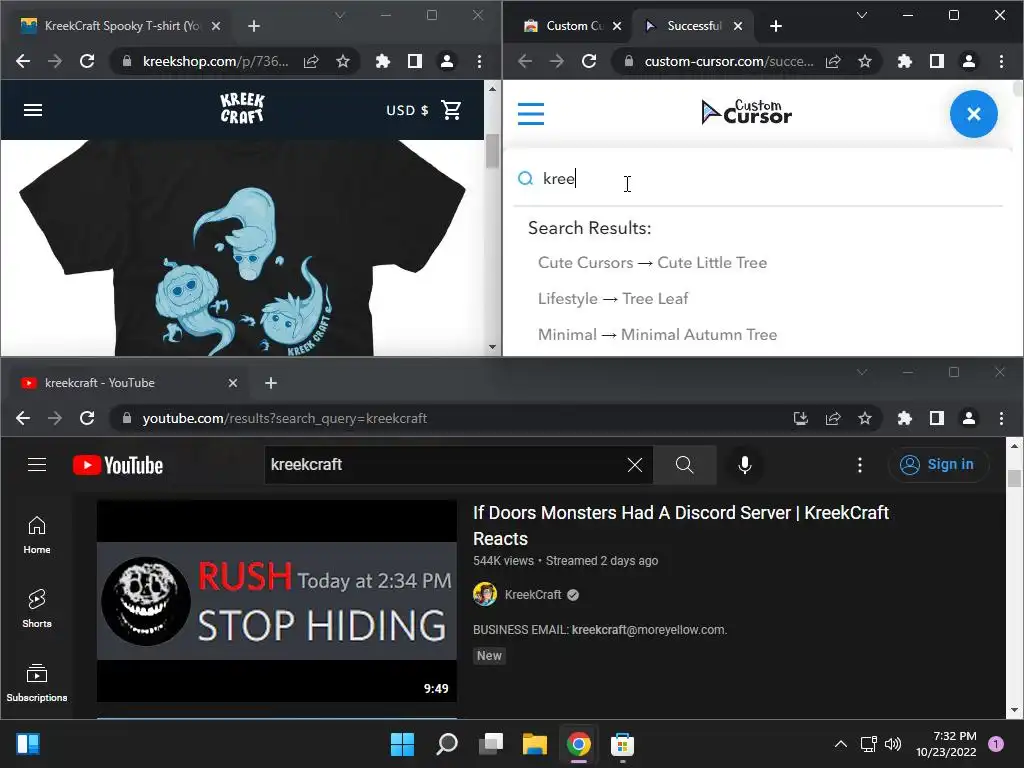Screen dimensions: 1024x768
Task: Open new tab in YouTube window
Action: coord(271,383)
